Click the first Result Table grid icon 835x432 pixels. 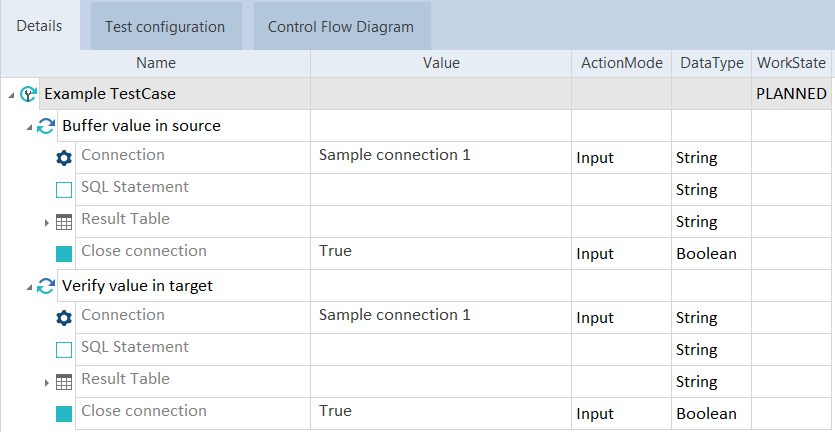pos(64,222)
